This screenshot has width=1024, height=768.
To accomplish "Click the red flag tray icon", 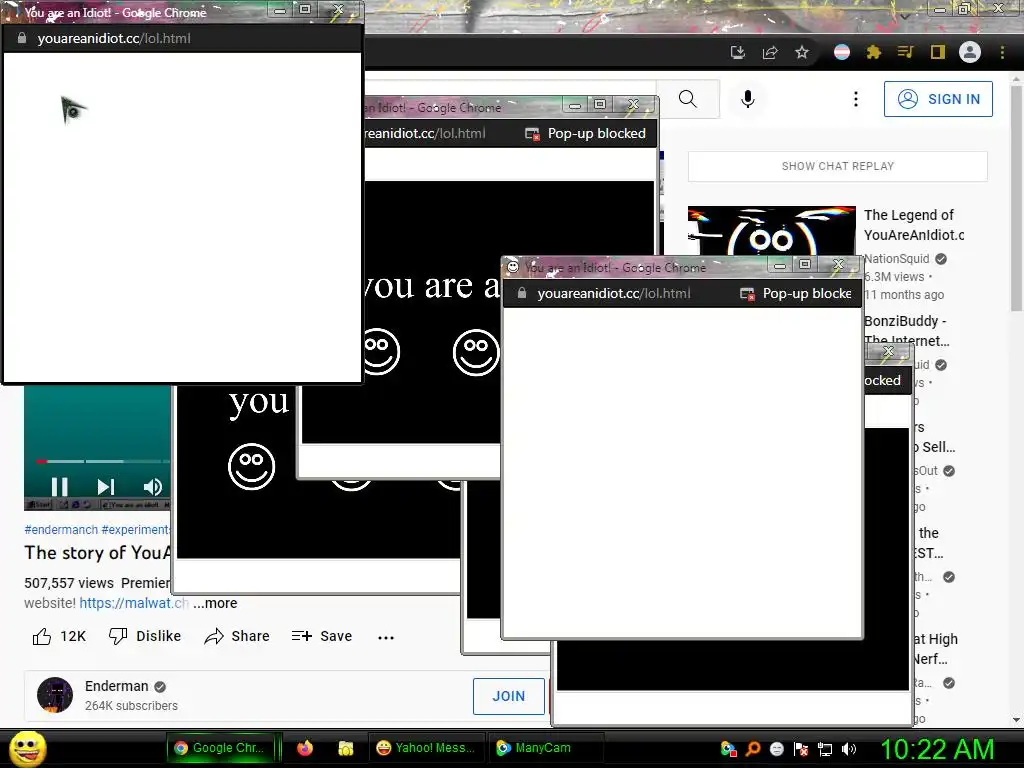I will (x=801, y=749).
